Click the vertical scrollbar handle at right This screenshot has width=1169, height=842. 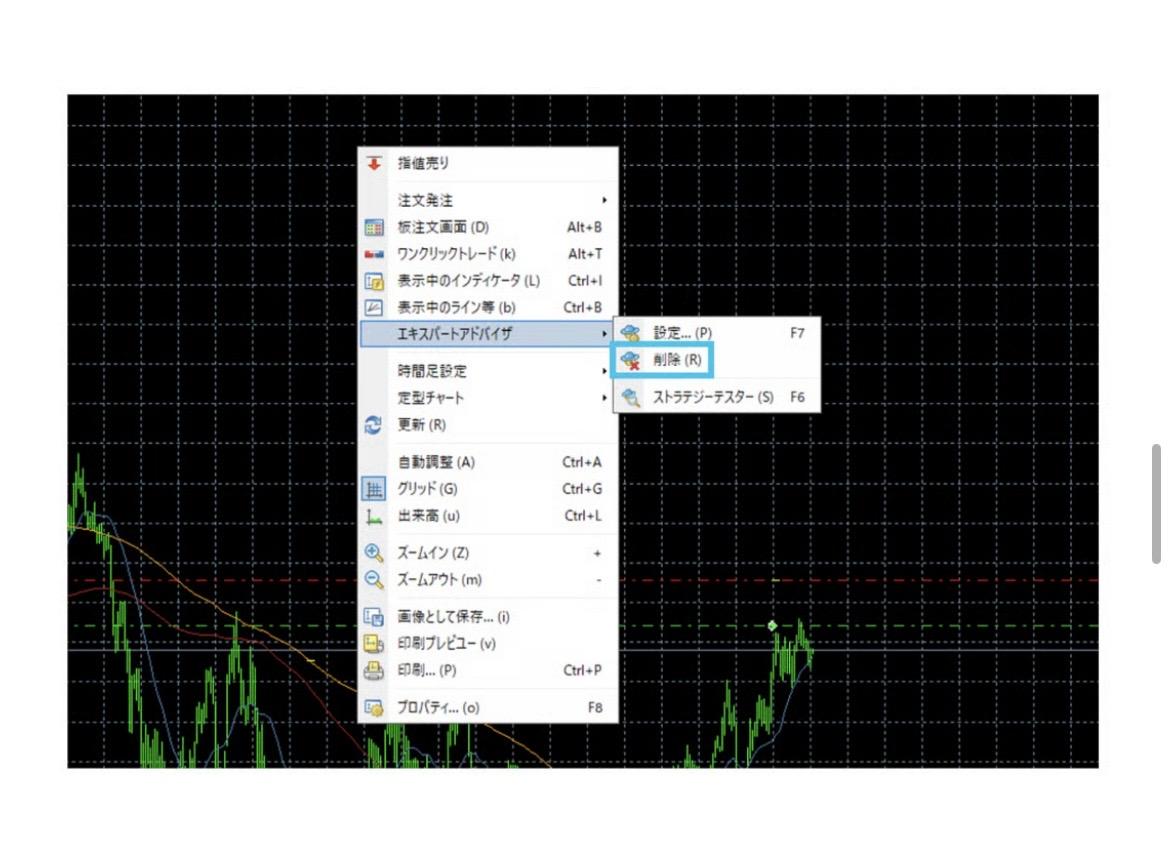coord(1156,504)
